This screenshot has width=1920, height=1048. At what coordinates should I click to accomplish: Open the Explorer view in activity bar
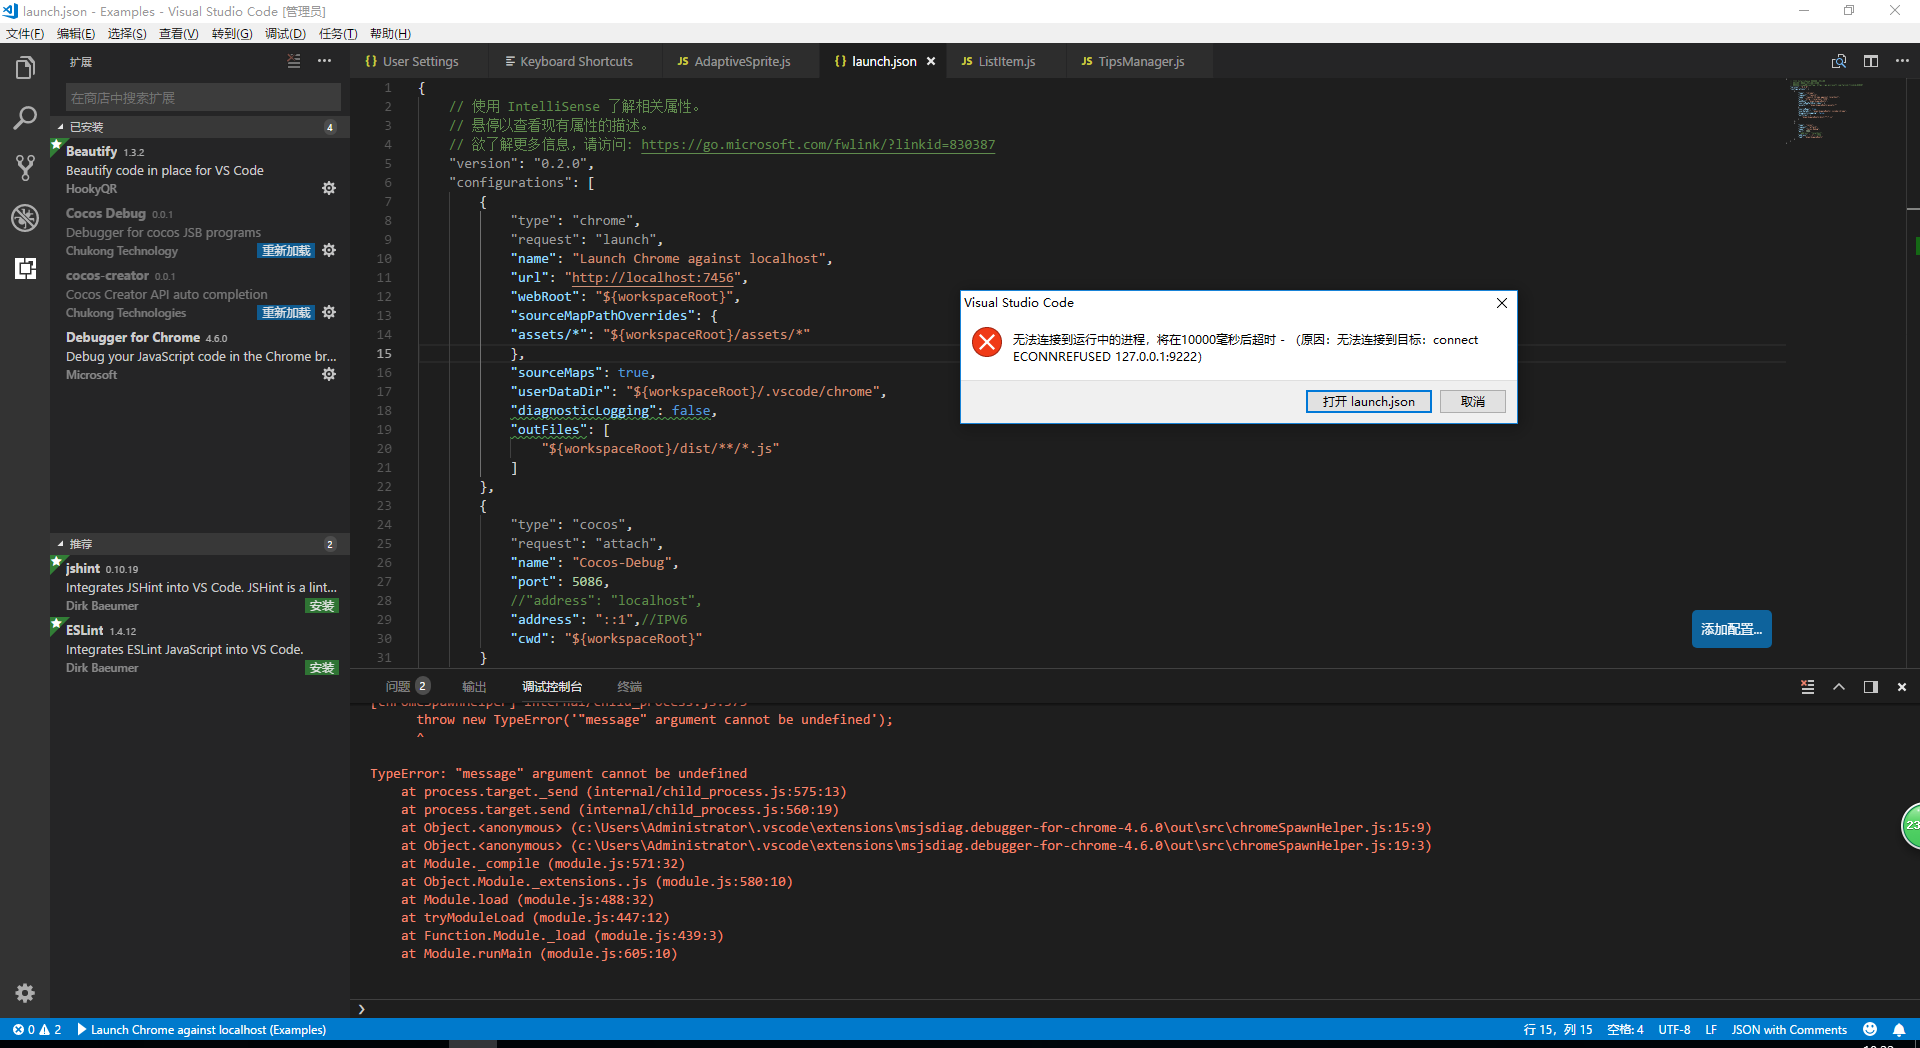coord(25,68)
